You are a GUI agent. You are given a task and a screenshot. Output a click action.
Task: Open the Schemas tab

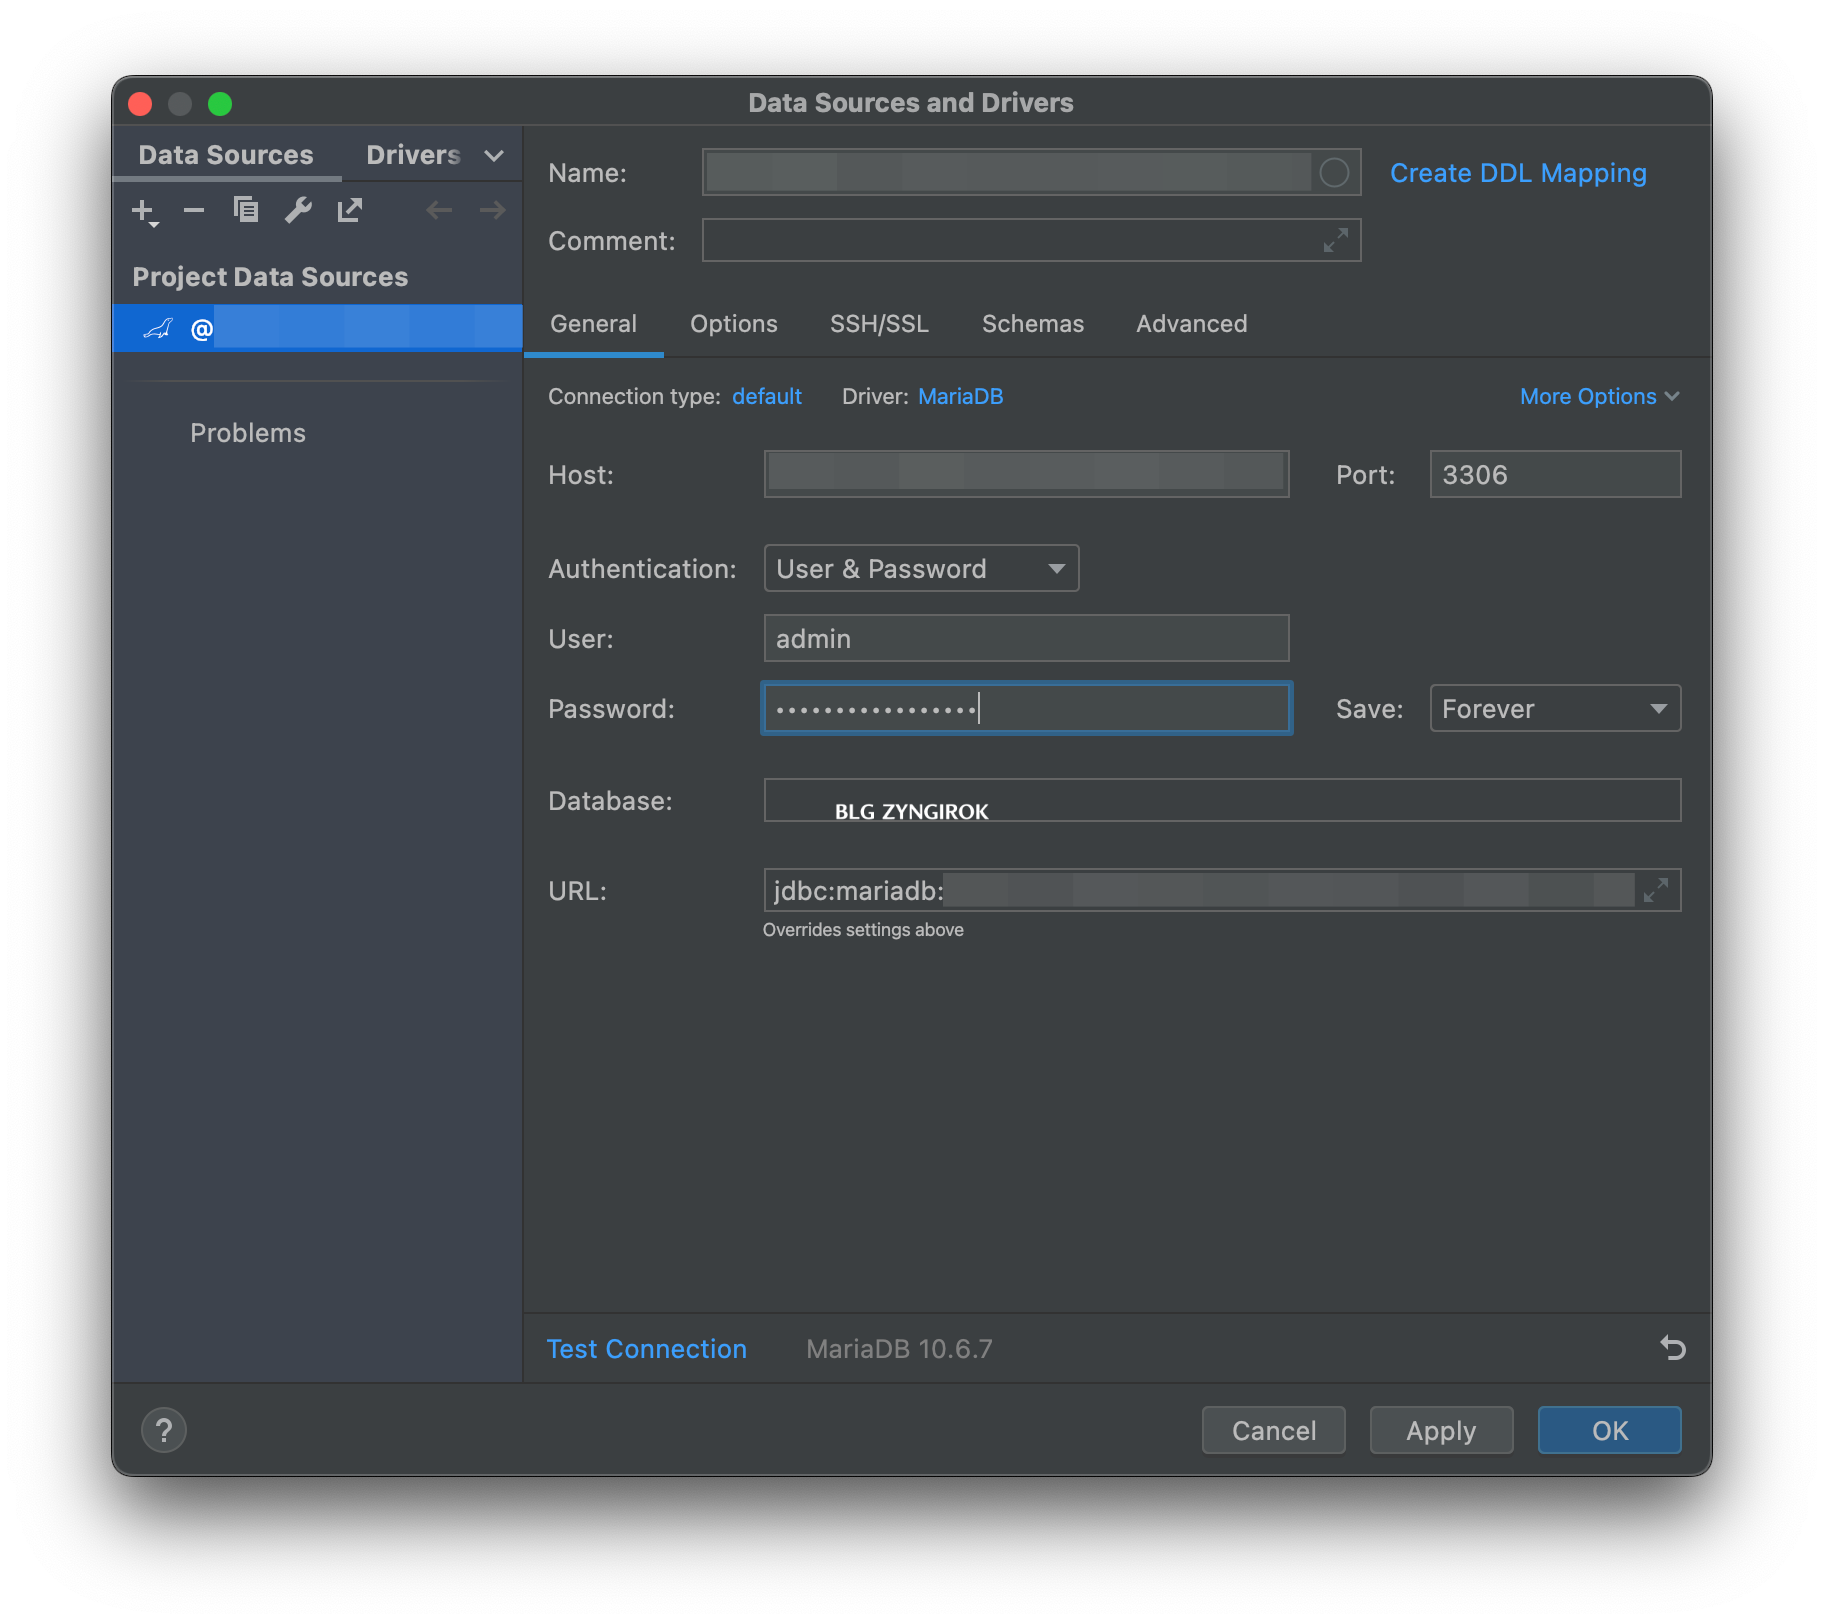coord(1033,324)
